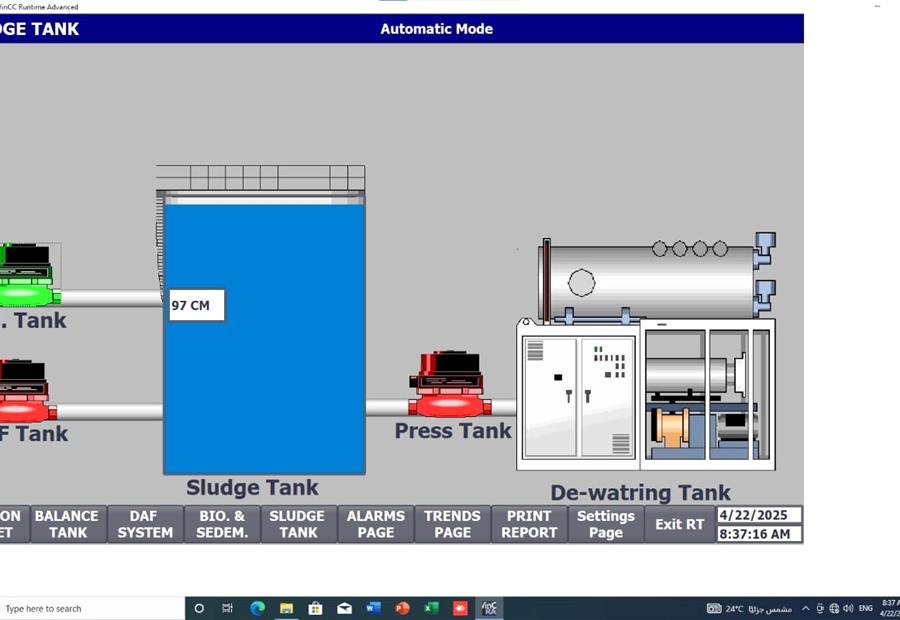
Task: Go to BIO. & SEDEM. screen
Action: point(222,524)
